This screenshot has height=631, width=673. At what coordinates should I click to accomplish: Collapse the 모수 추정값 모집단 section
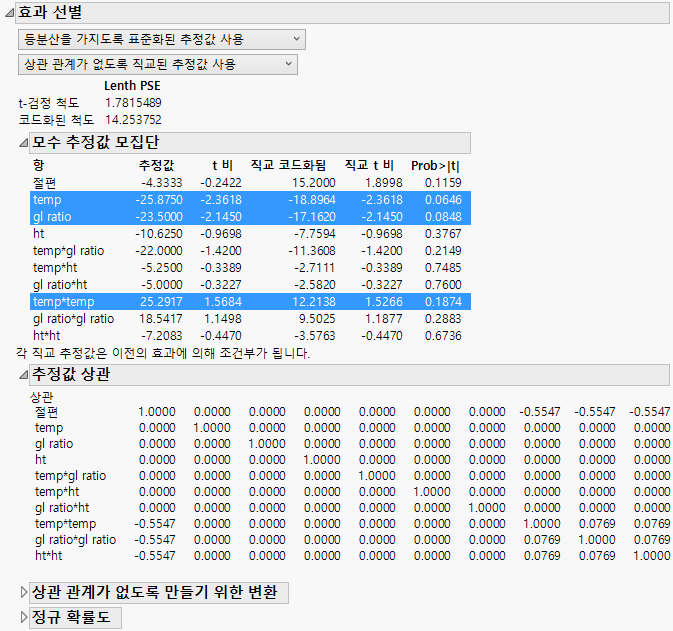coord(23,143)
